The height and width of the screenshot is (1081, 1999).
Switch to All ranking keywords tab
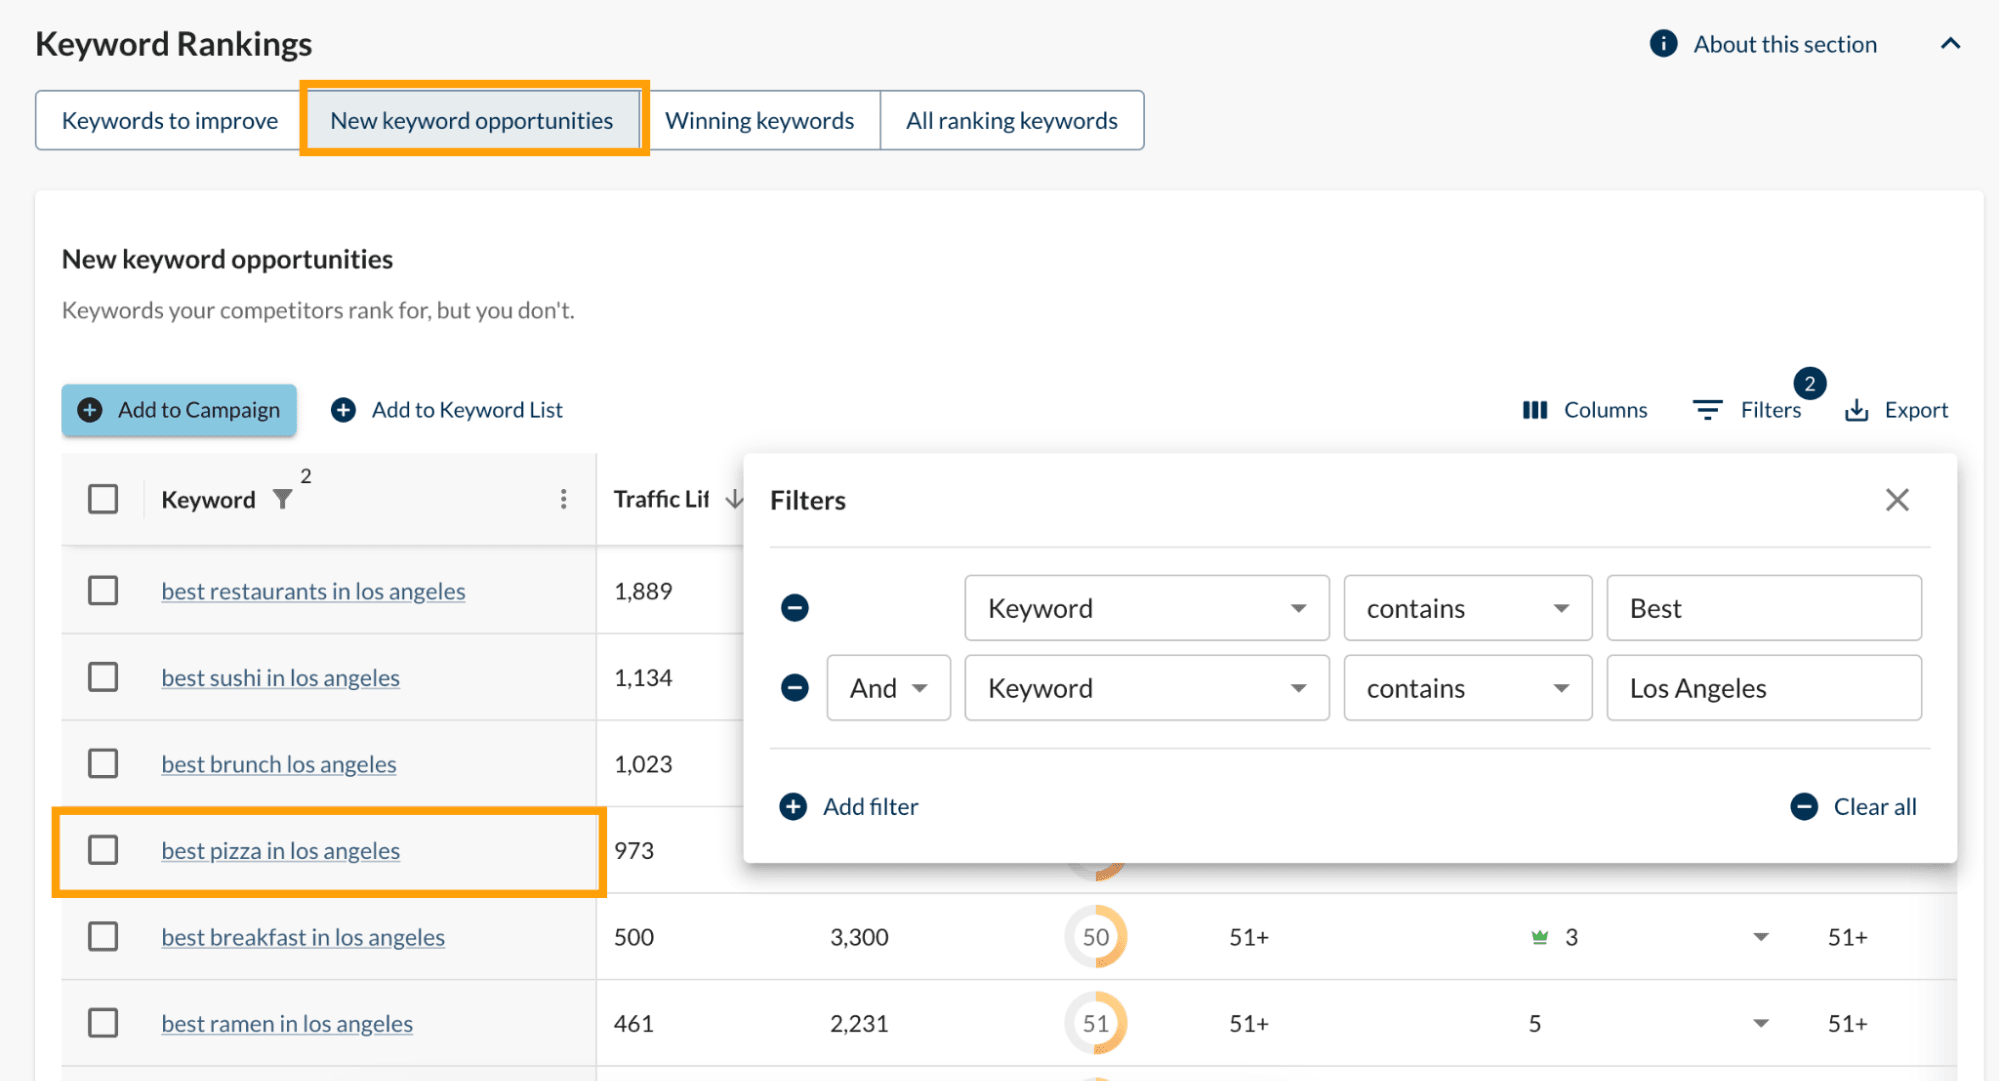1011,121
